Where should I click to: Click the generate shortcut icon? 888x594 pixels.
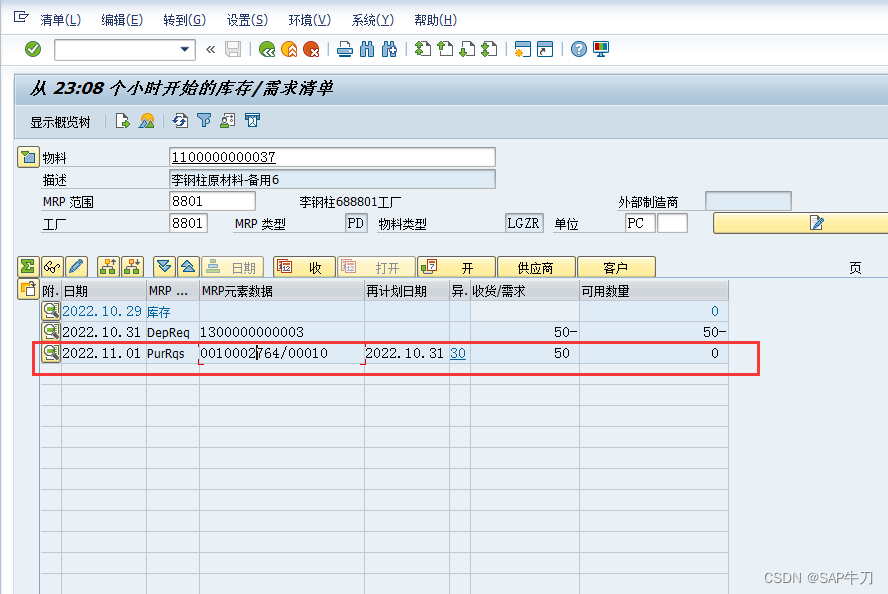coord(545,49)
